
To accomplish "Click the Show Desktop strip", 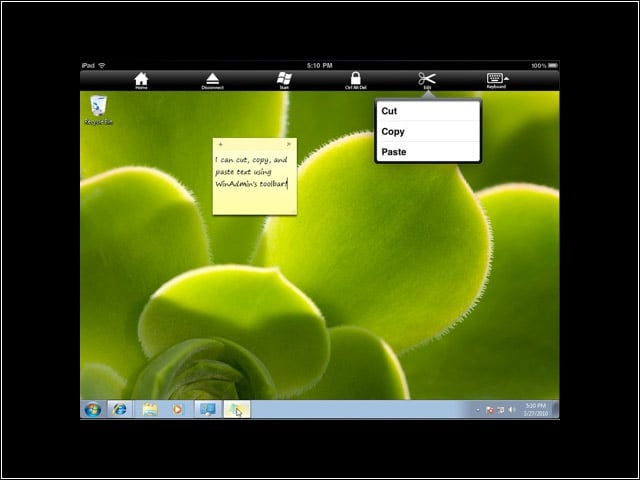I will coord(556,409).
